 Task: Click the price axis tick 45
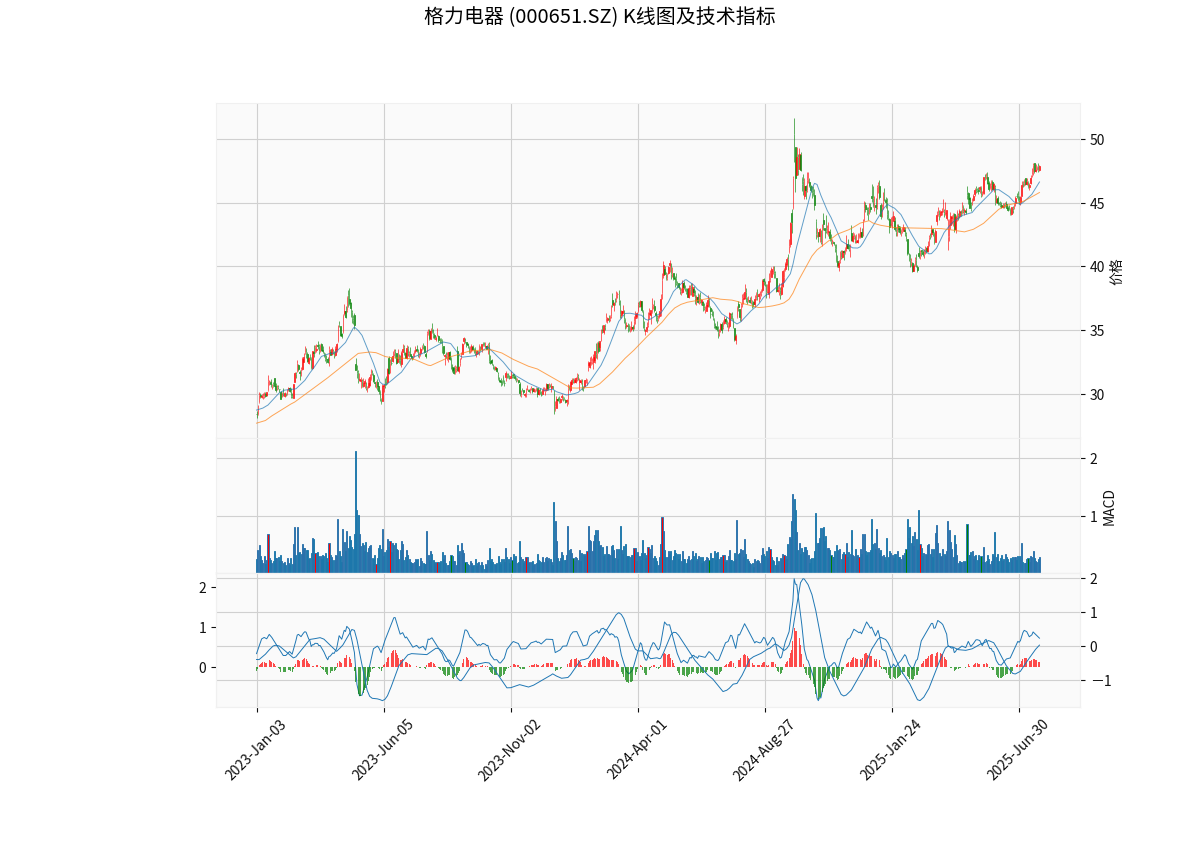point(1097,204)
